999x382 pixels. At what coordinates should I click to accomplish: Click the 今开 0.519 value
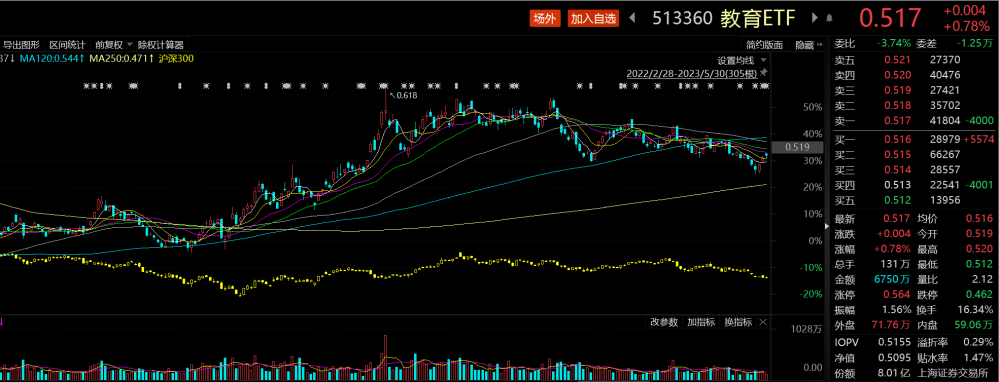[980, 234]
